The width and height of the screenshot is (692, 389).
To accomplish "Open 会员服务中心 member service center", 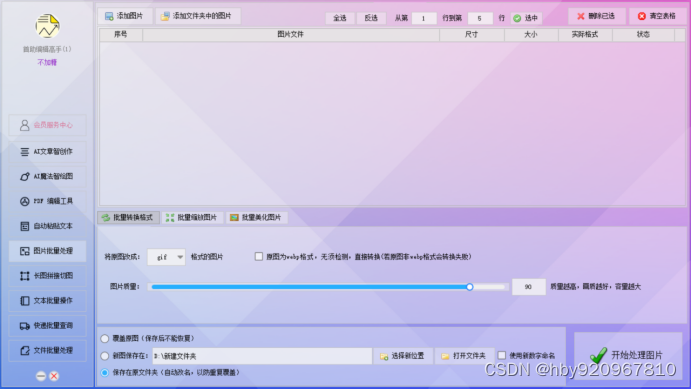I will coord(47,125).
